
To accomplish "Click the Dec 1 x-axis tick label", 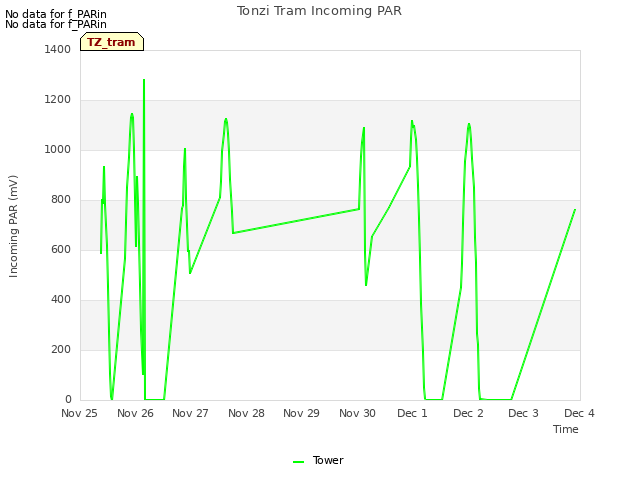I will point(412,413).
